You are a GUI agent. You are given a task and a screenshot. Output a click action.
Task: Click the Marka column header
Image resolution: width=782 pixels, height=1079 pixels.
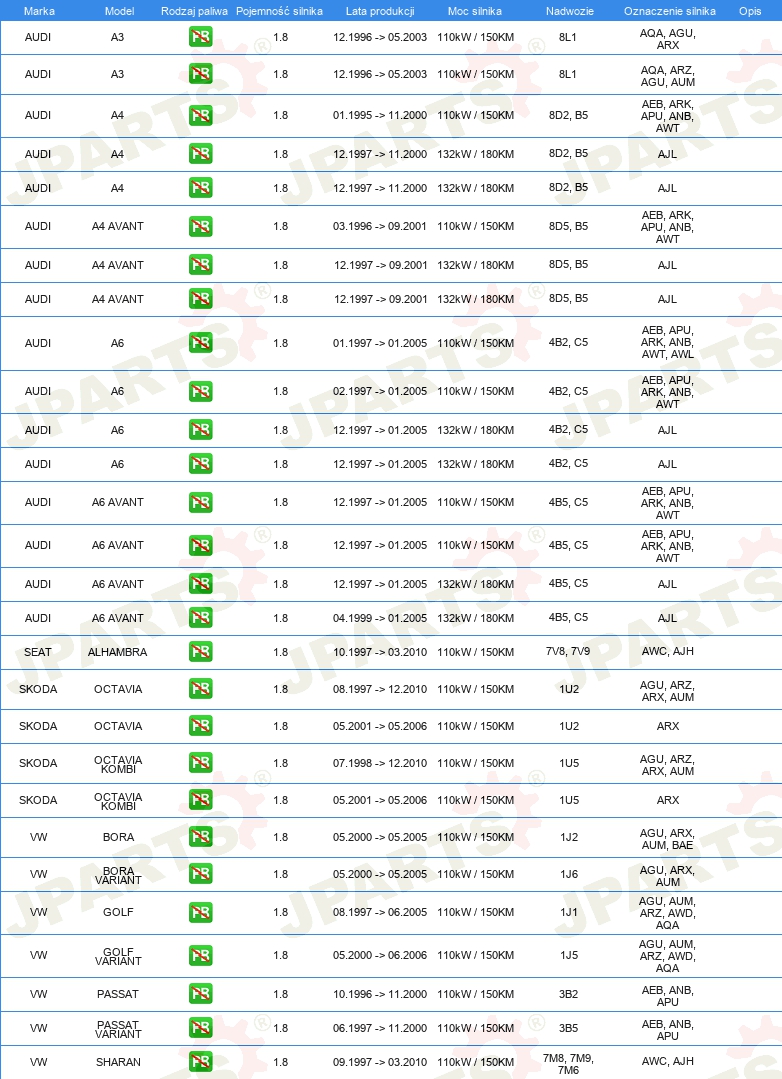click(39, 11)
